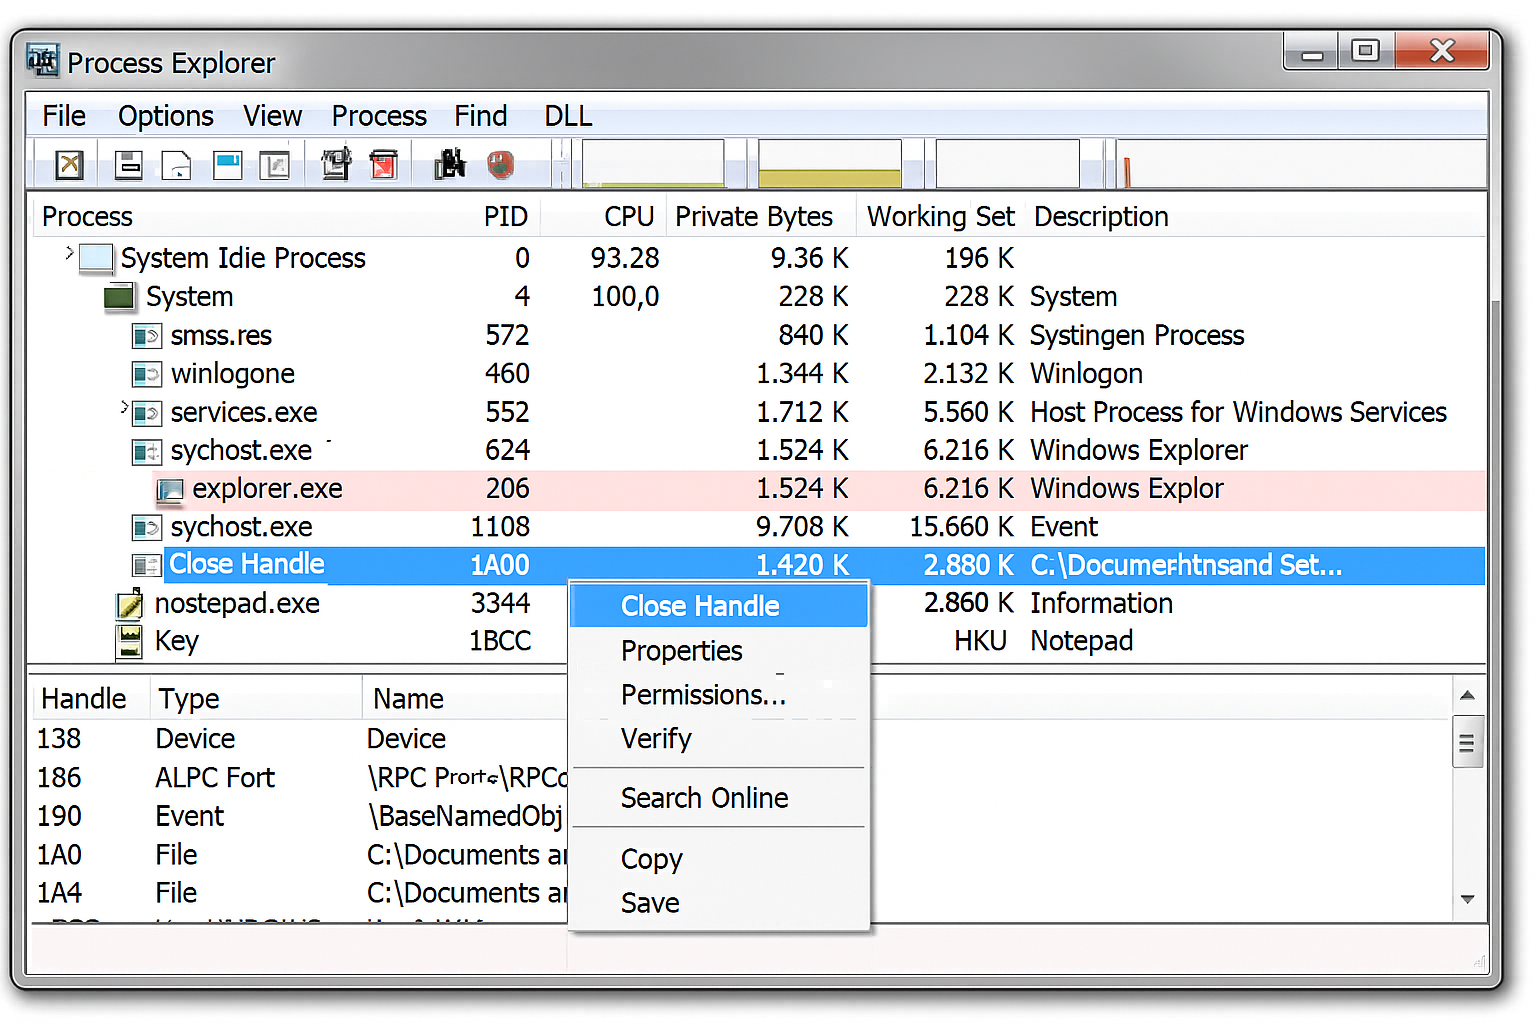Open the Options menu
The image size is (1536, 1024).
pyautogui.click(x=166, y=116)
